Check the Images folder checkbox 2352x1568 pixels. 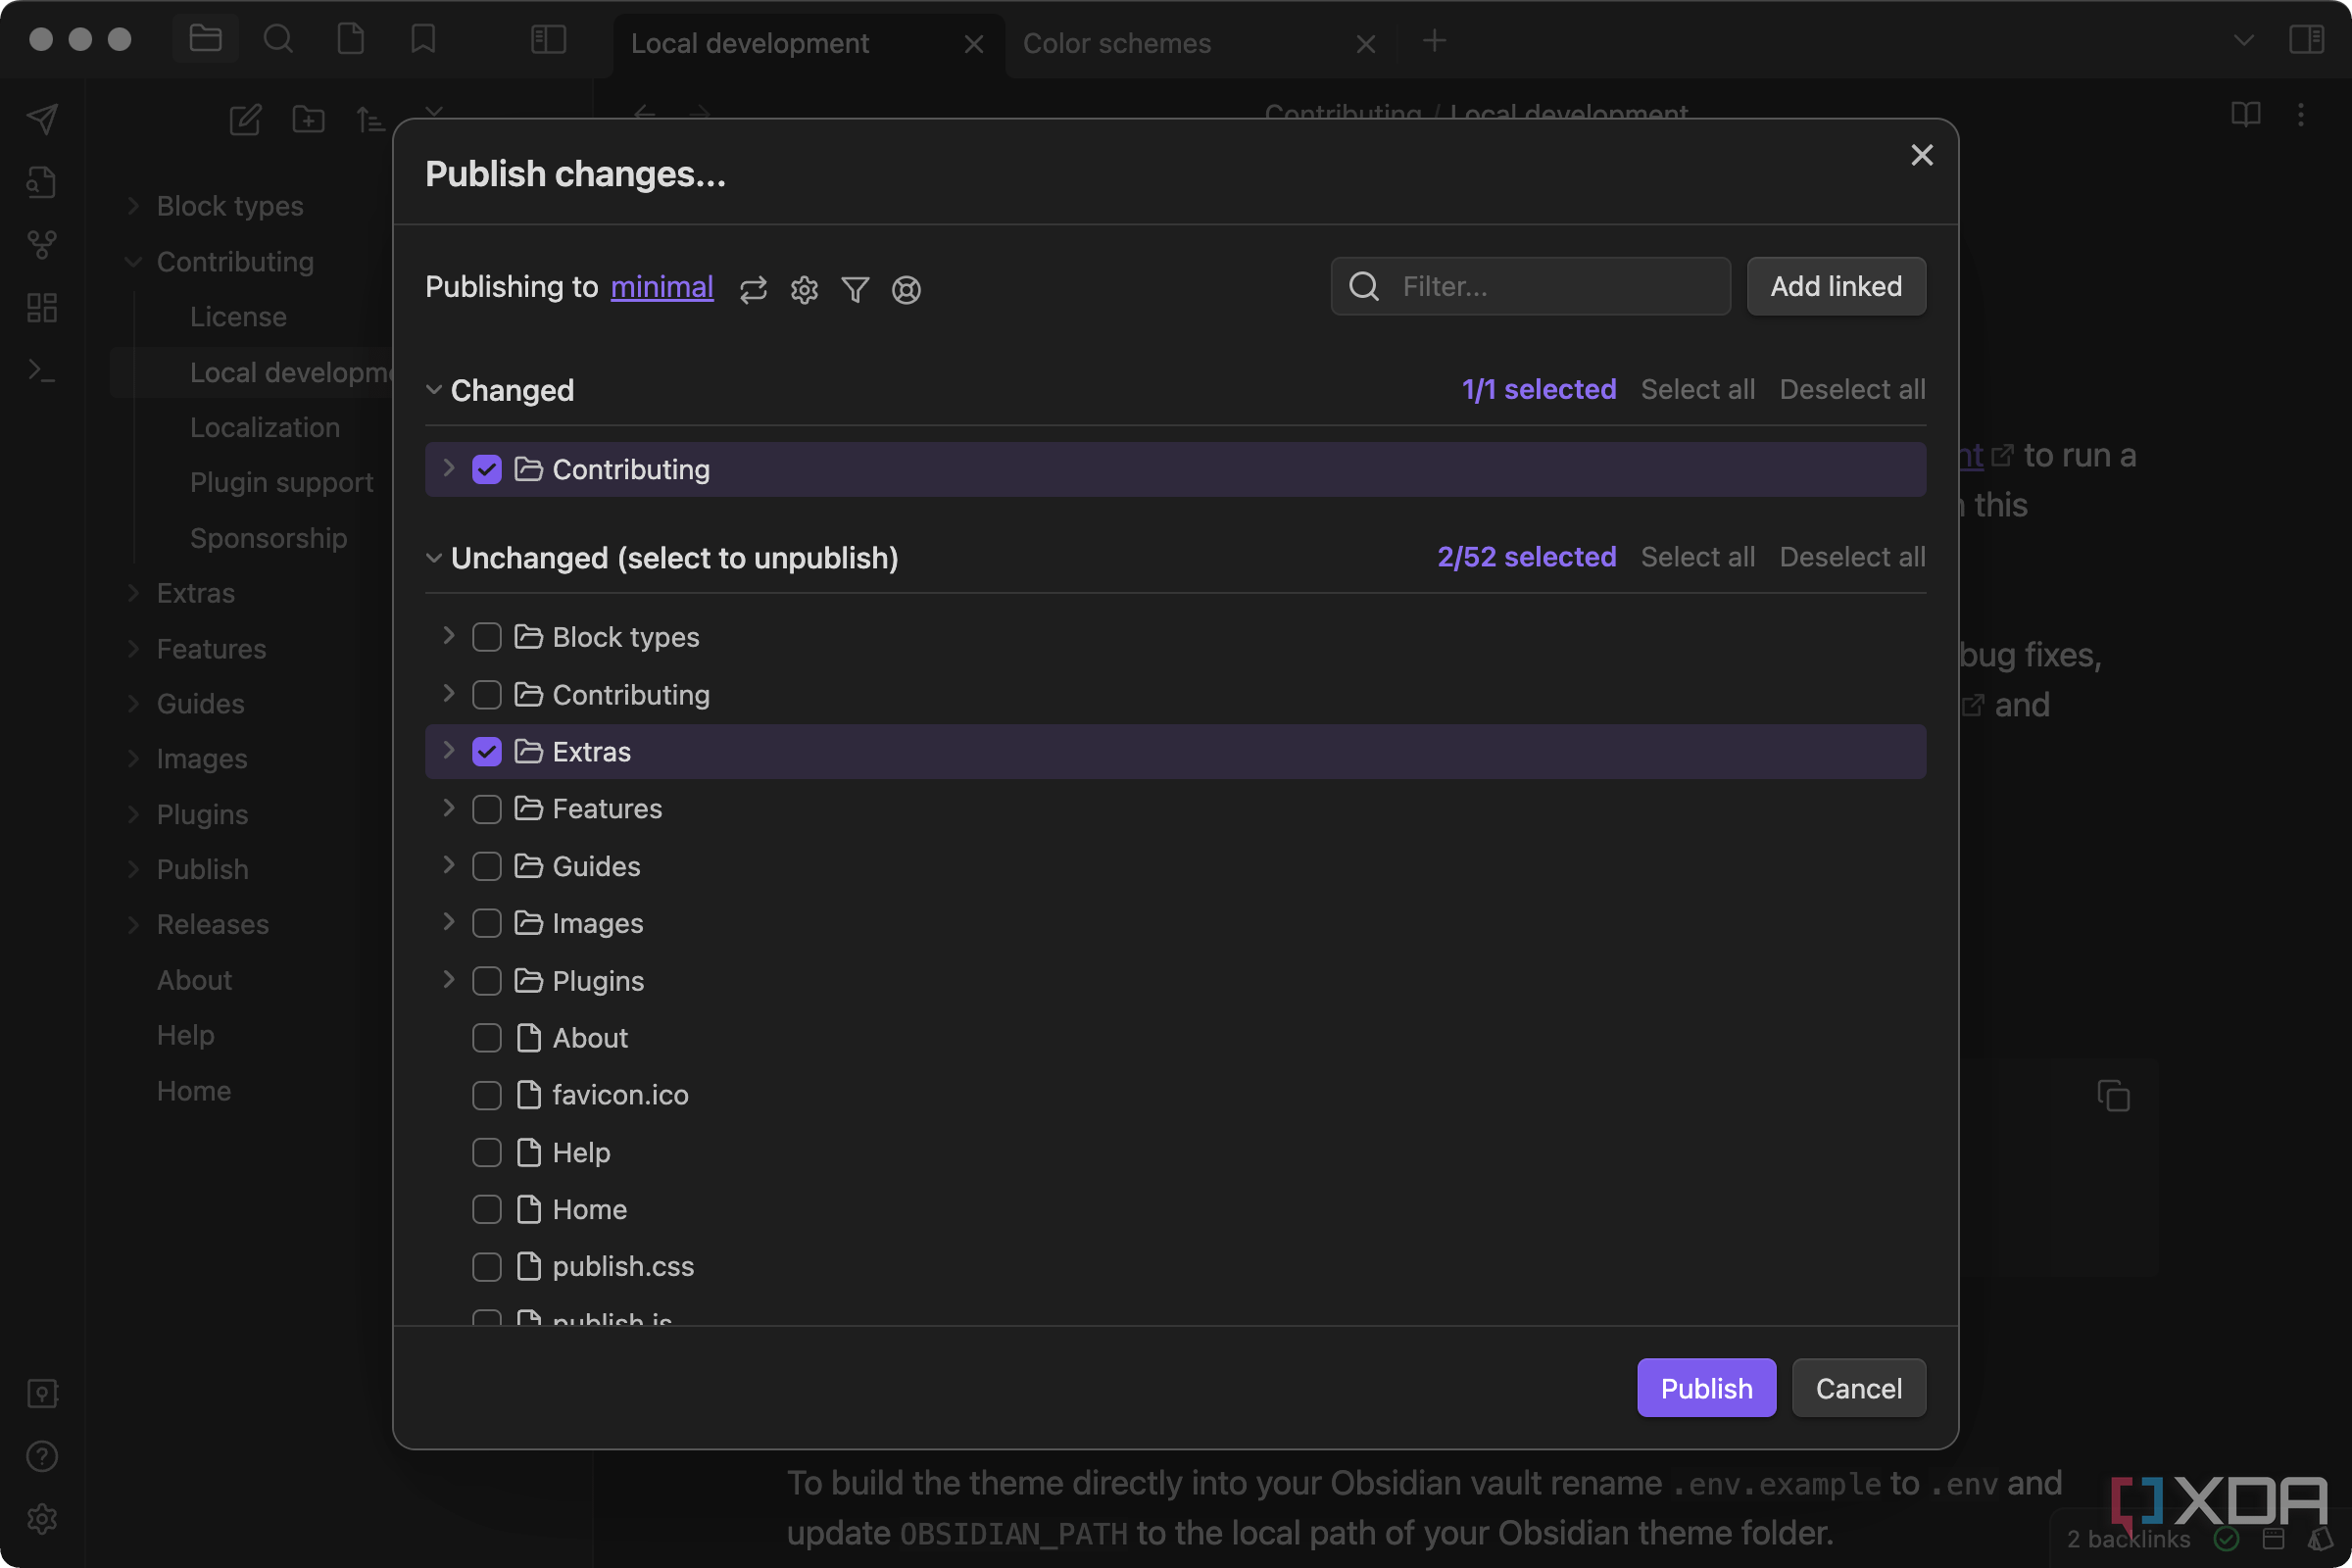[486, 923]
